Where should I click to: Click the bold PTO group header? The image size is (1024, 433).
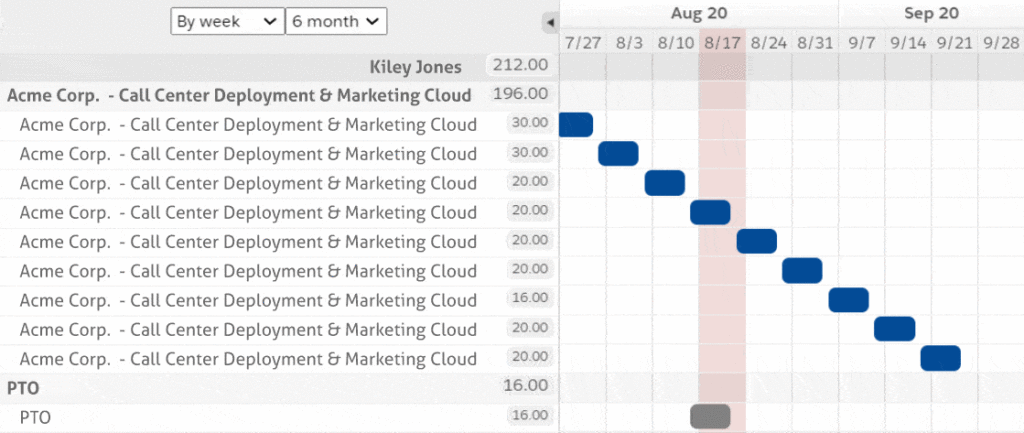22,385
